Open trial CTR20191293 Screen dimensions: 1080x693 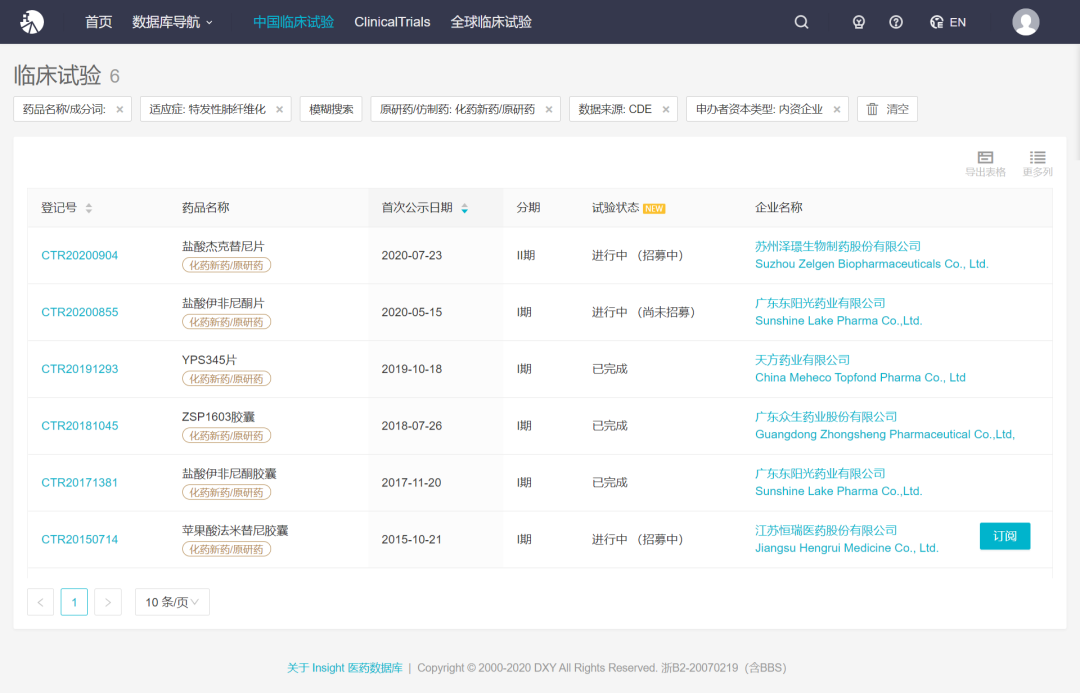[79, 369]
